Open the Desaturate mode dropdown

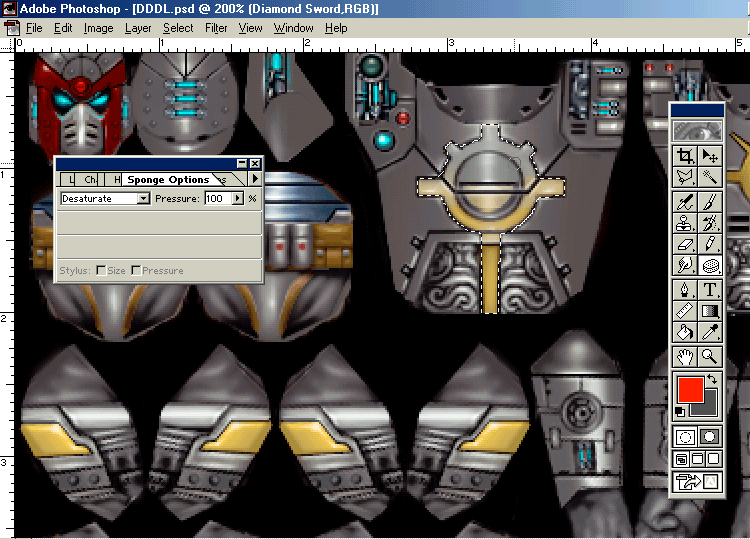[143, 199]
